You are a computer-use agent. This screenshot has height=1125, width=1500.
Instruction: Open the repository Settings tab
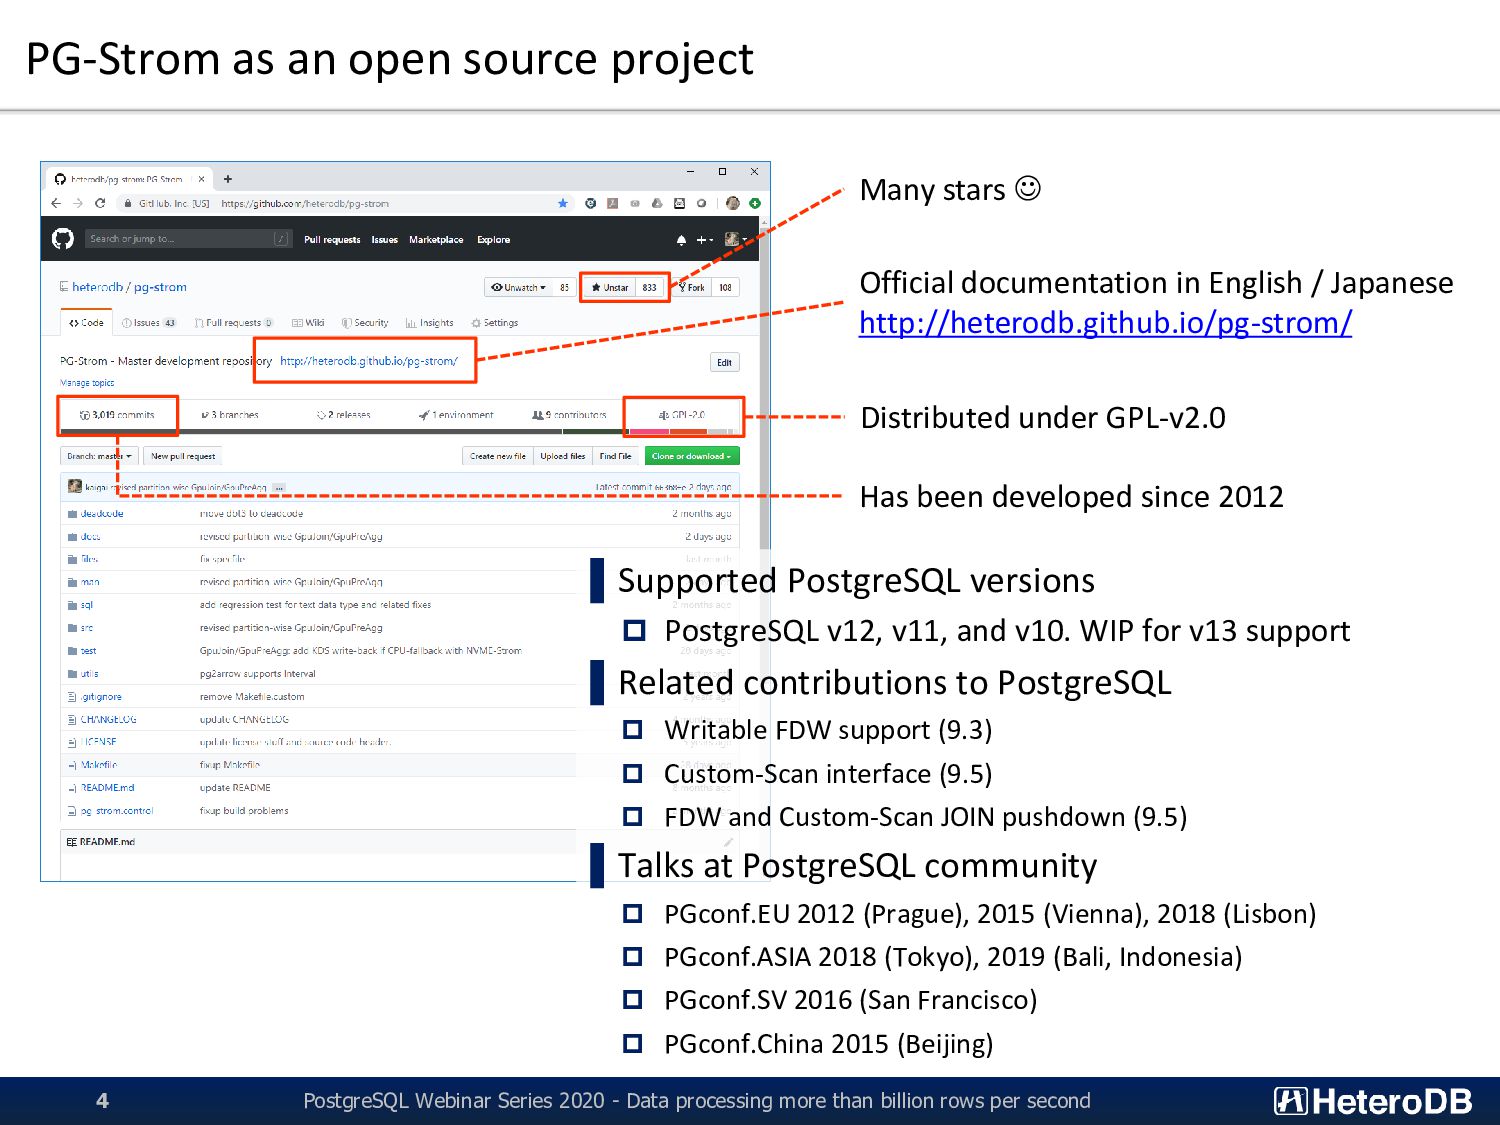(x=495, y=323)
